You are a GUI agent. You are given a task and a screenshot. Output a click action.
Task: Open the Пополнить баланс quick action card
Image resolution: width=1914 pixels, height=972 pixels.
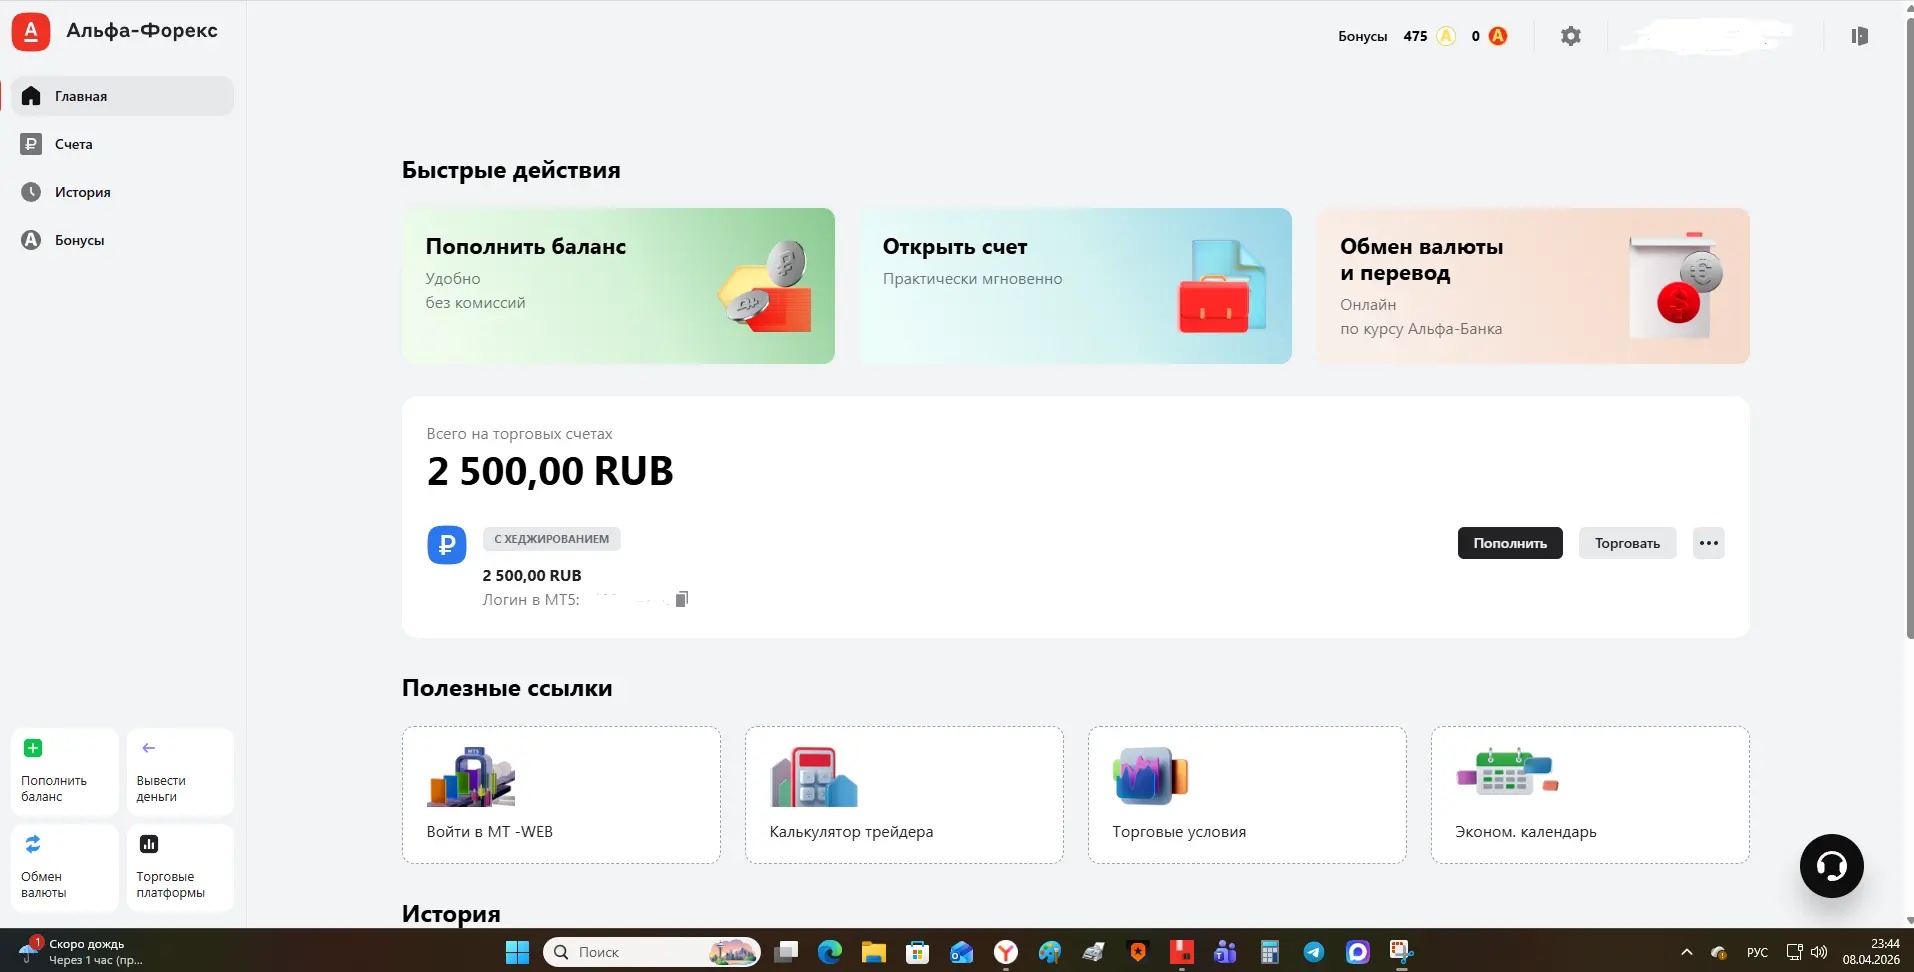(618, 286)
